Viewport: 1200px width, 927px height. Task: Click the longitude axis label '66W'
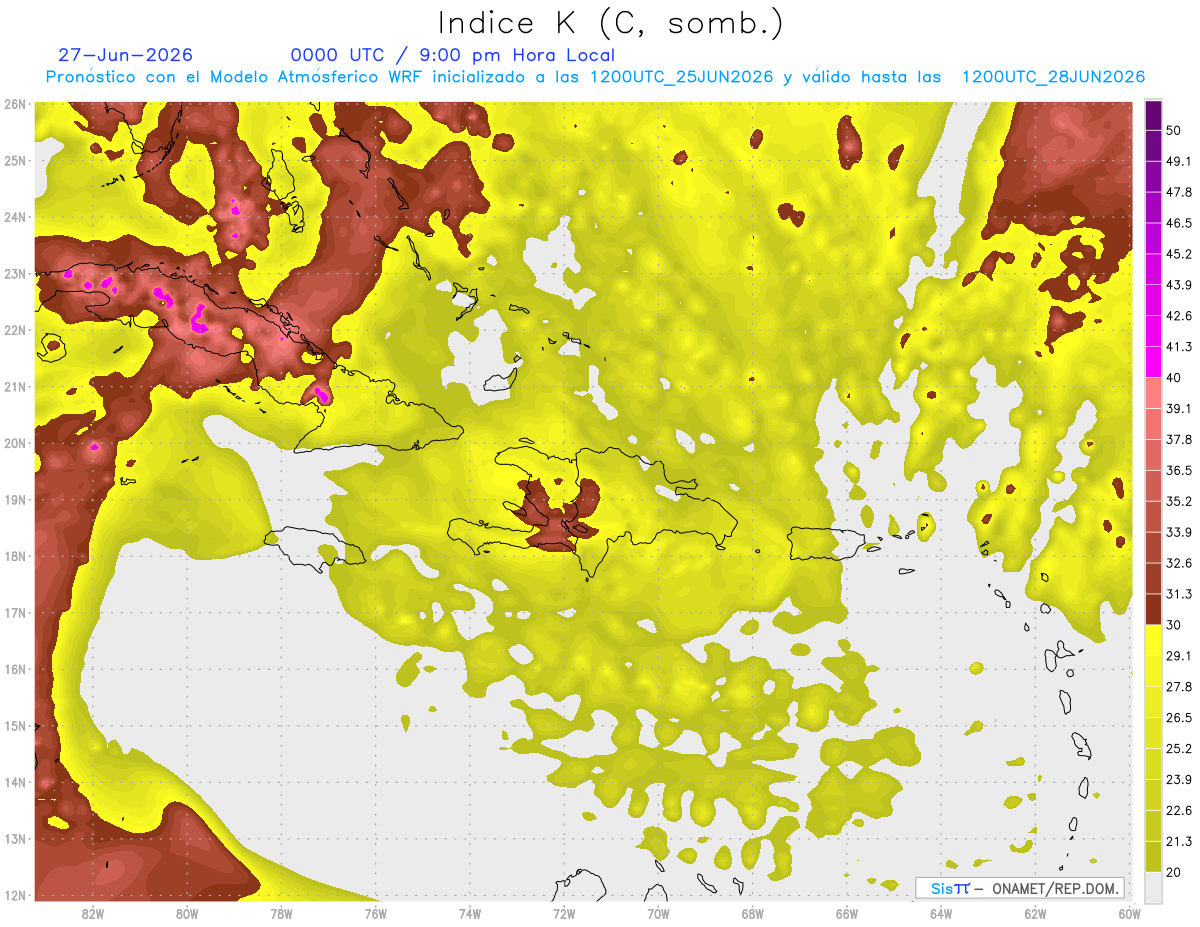click(847, 914)
